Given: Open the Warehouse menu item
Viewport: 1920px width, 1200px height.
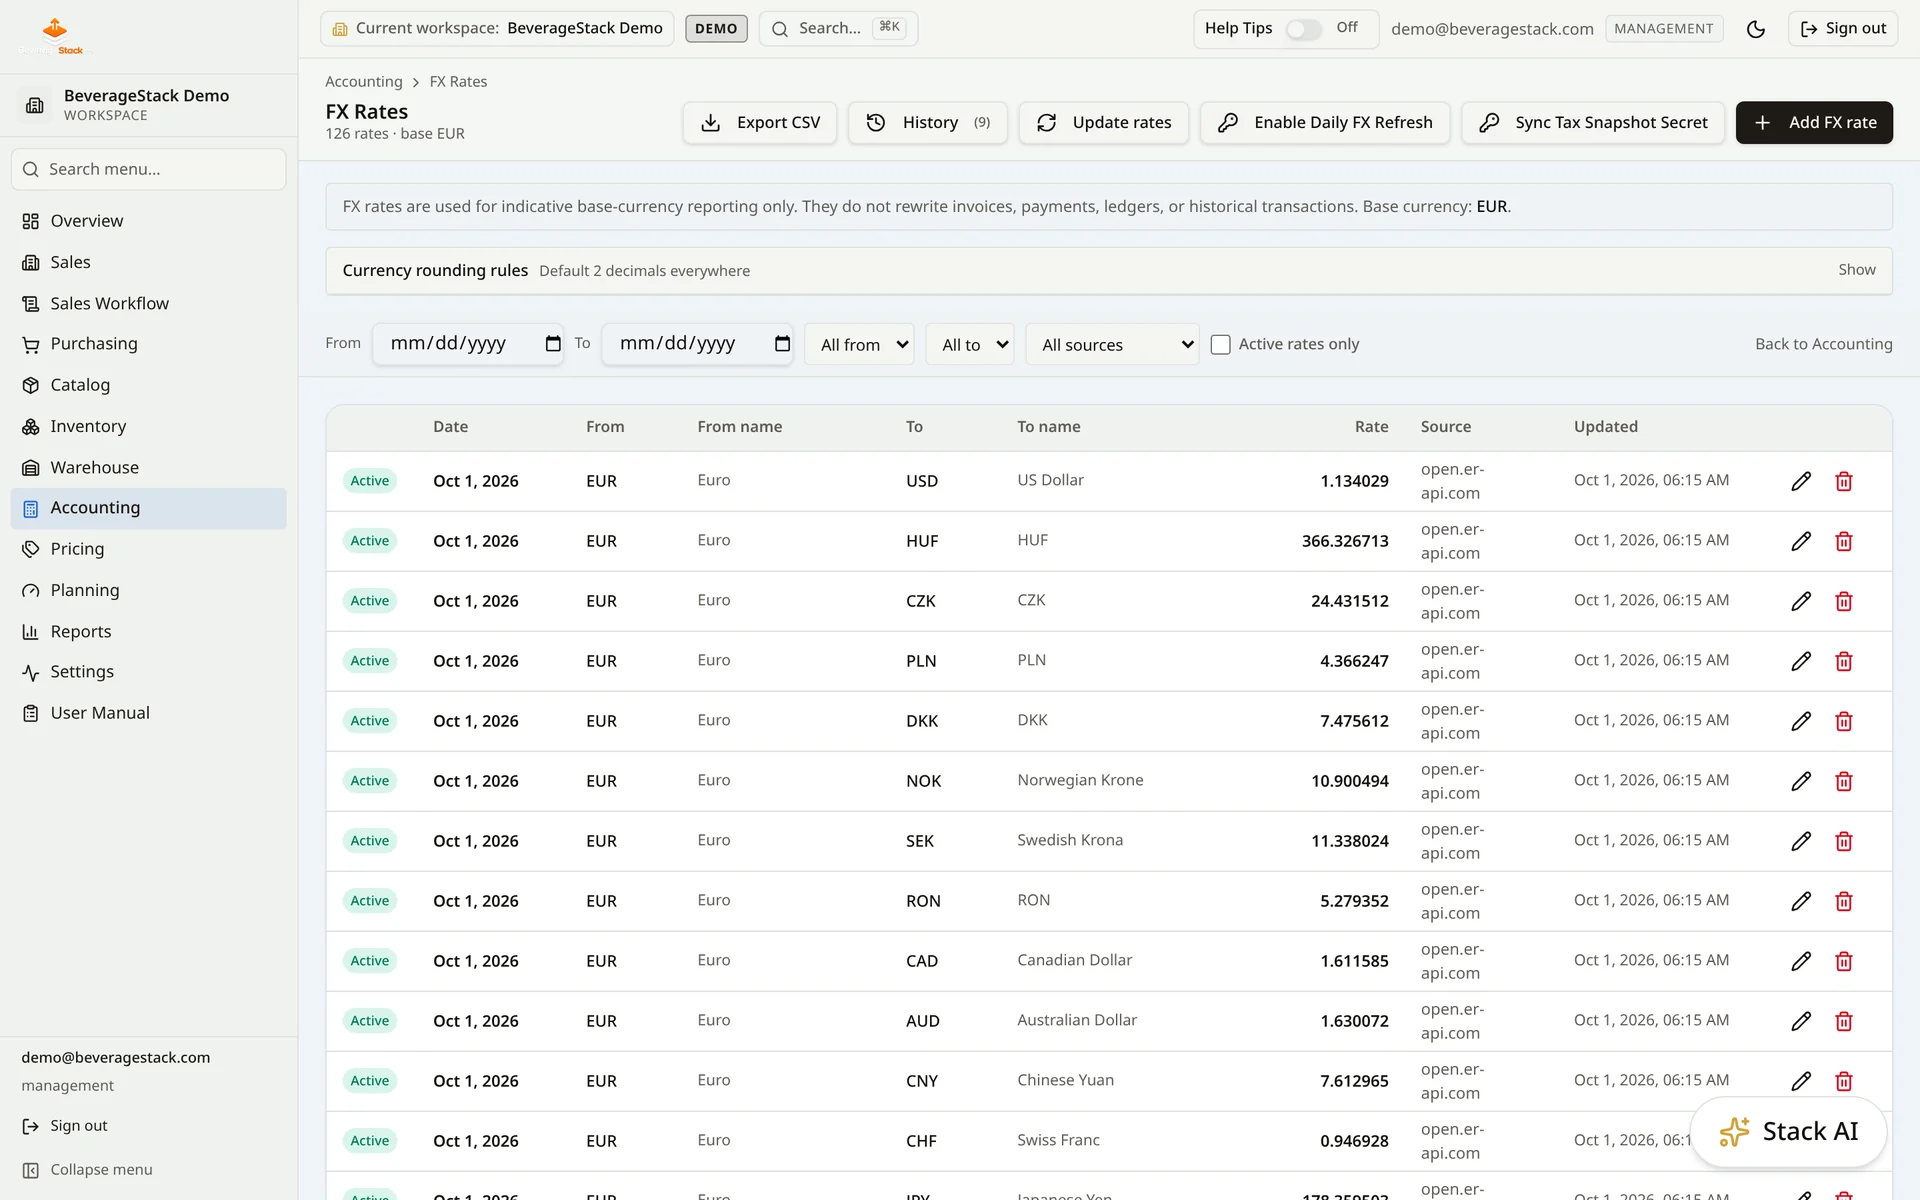Looking at the screenshot, I should [148, 467].
